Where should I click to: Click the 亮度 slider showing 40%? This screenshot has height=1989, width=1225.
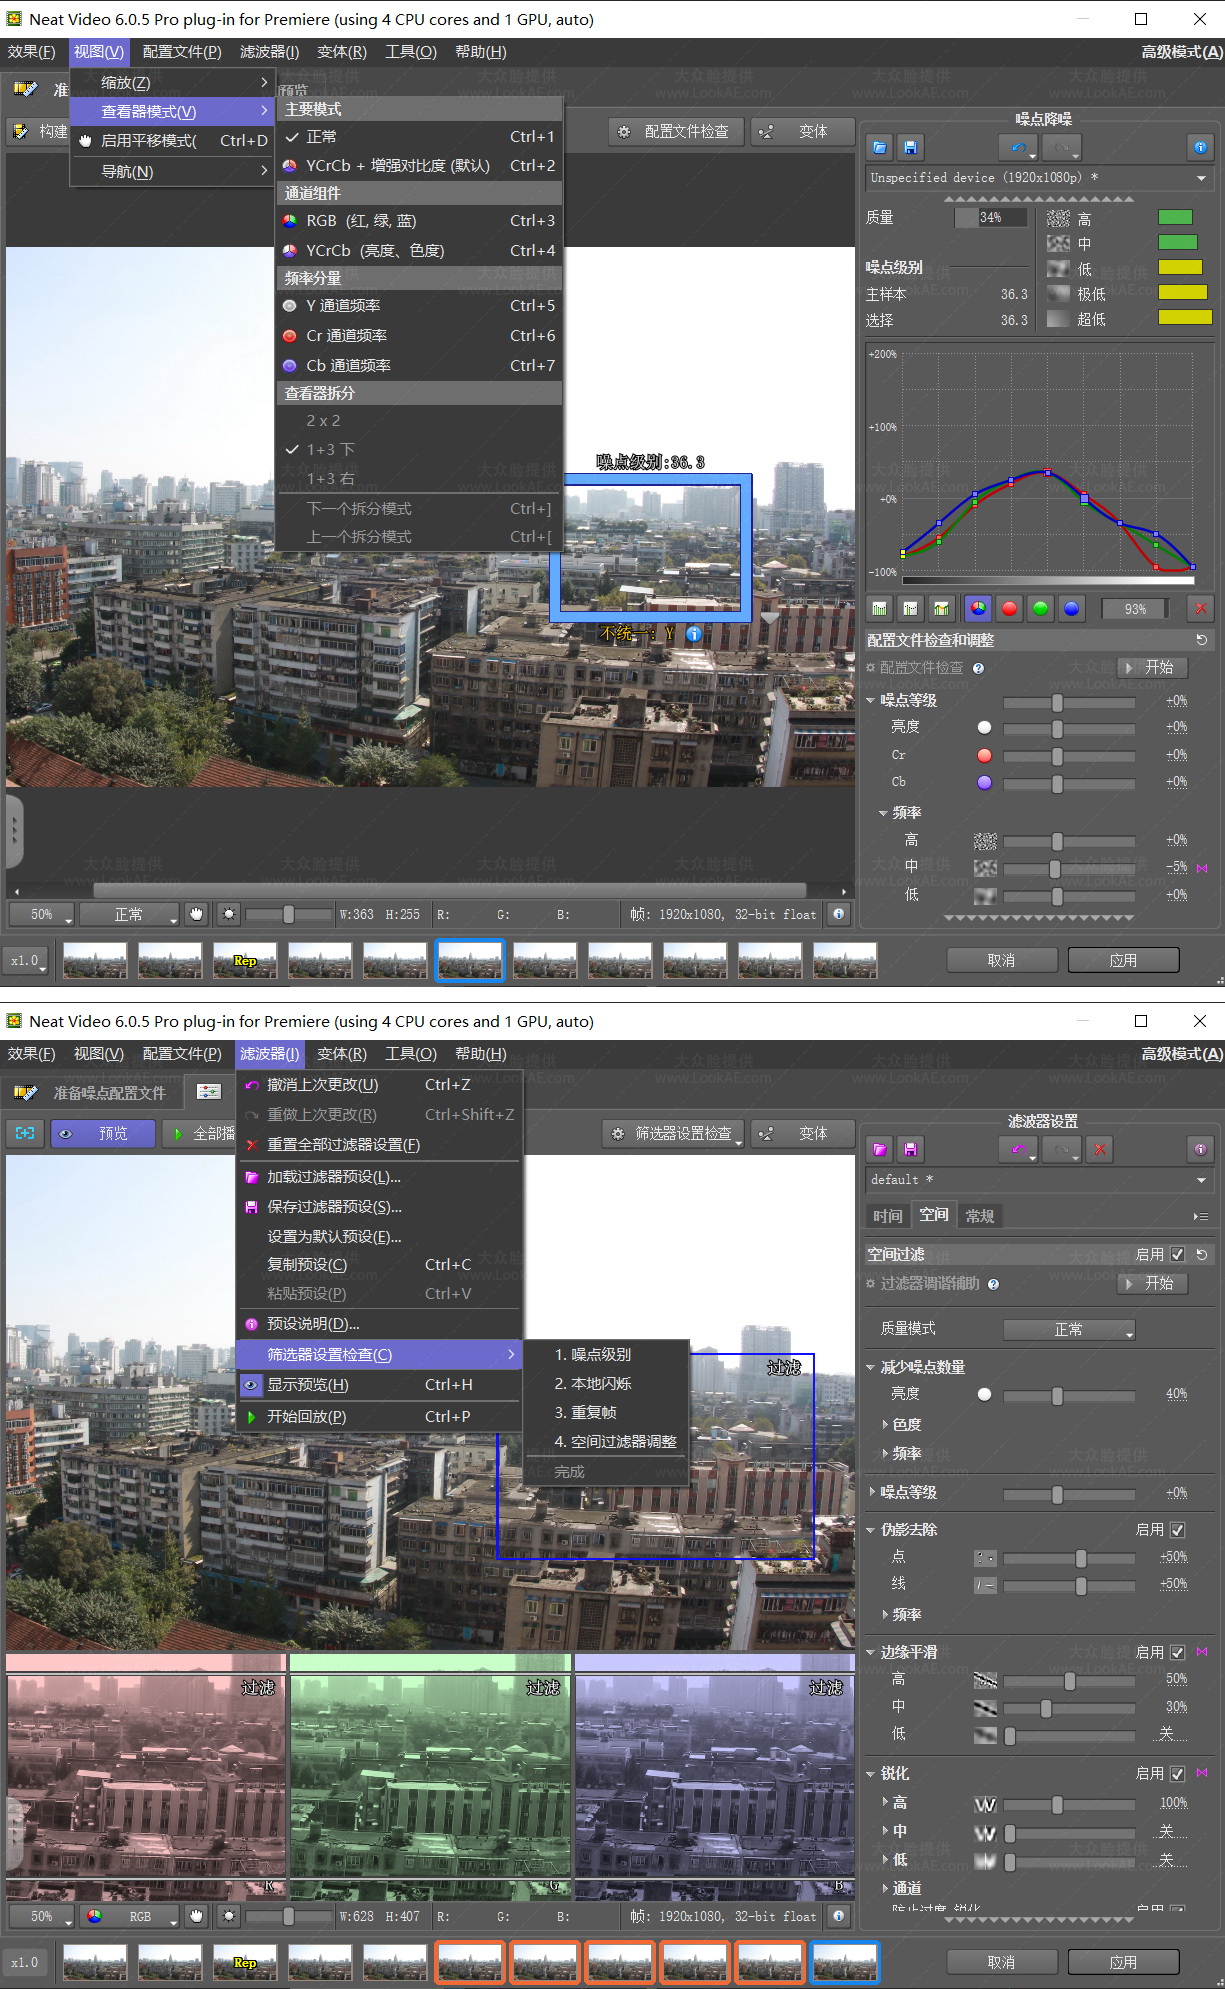pyautogui.click(x=1057, y=1394)
